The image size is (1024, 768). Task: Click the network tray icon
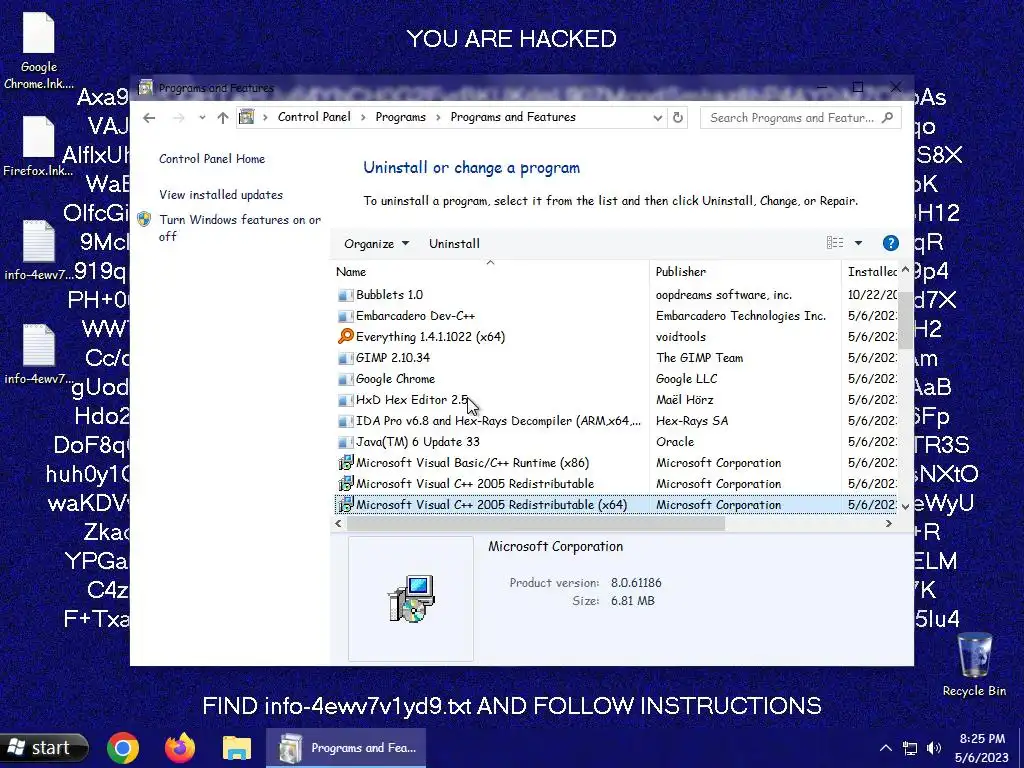coord(910,748)
